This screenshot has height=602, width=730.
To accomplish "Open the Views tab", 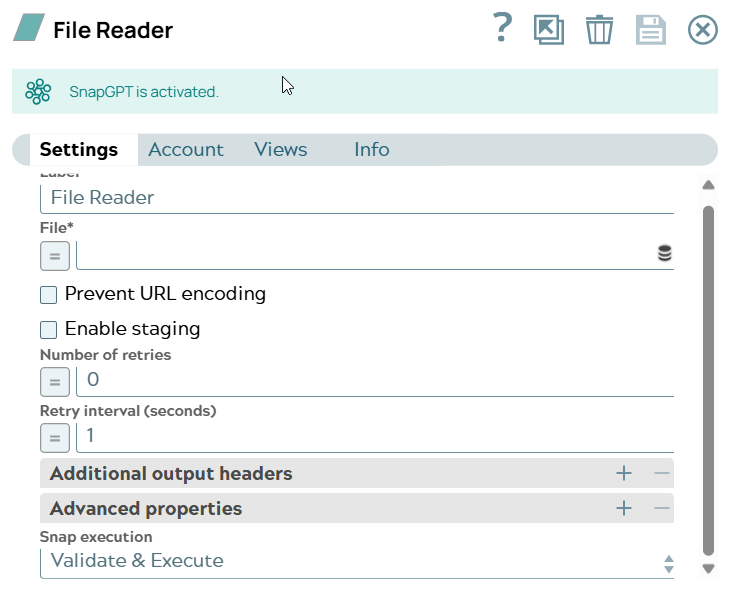I will [280, 150].
